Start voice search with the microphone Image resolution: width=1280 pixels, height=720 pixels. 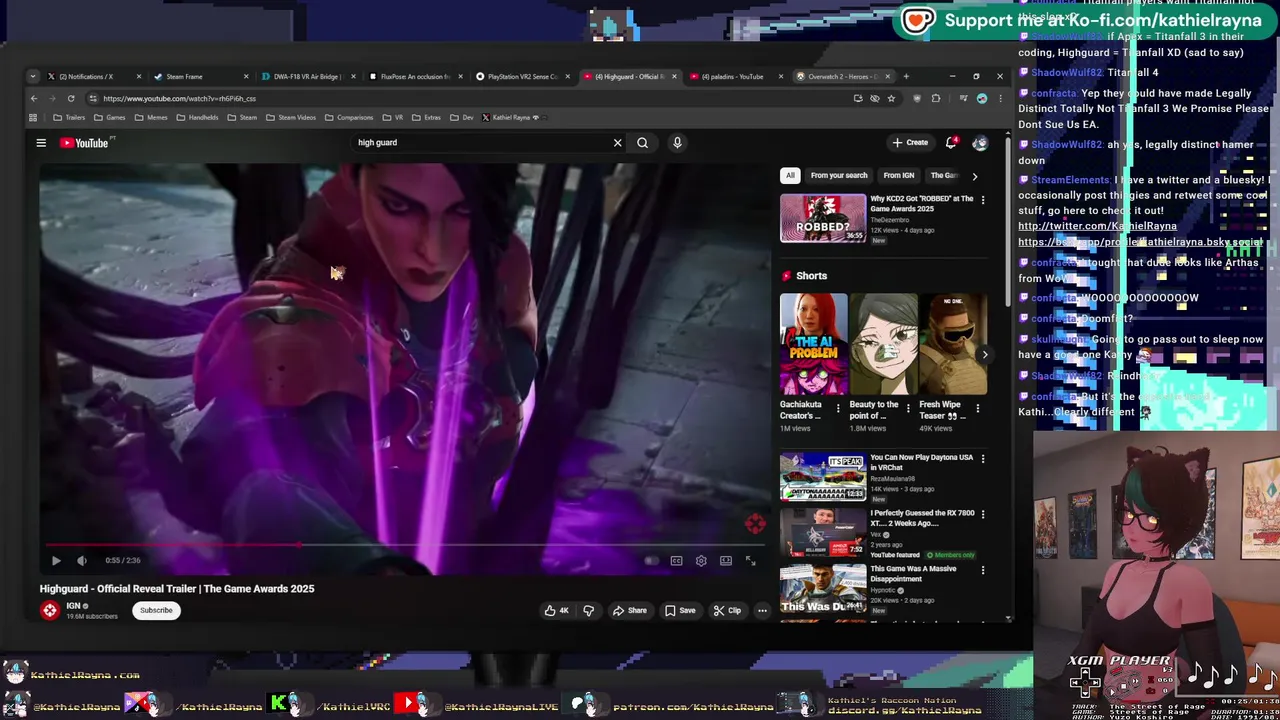point(677,143)
